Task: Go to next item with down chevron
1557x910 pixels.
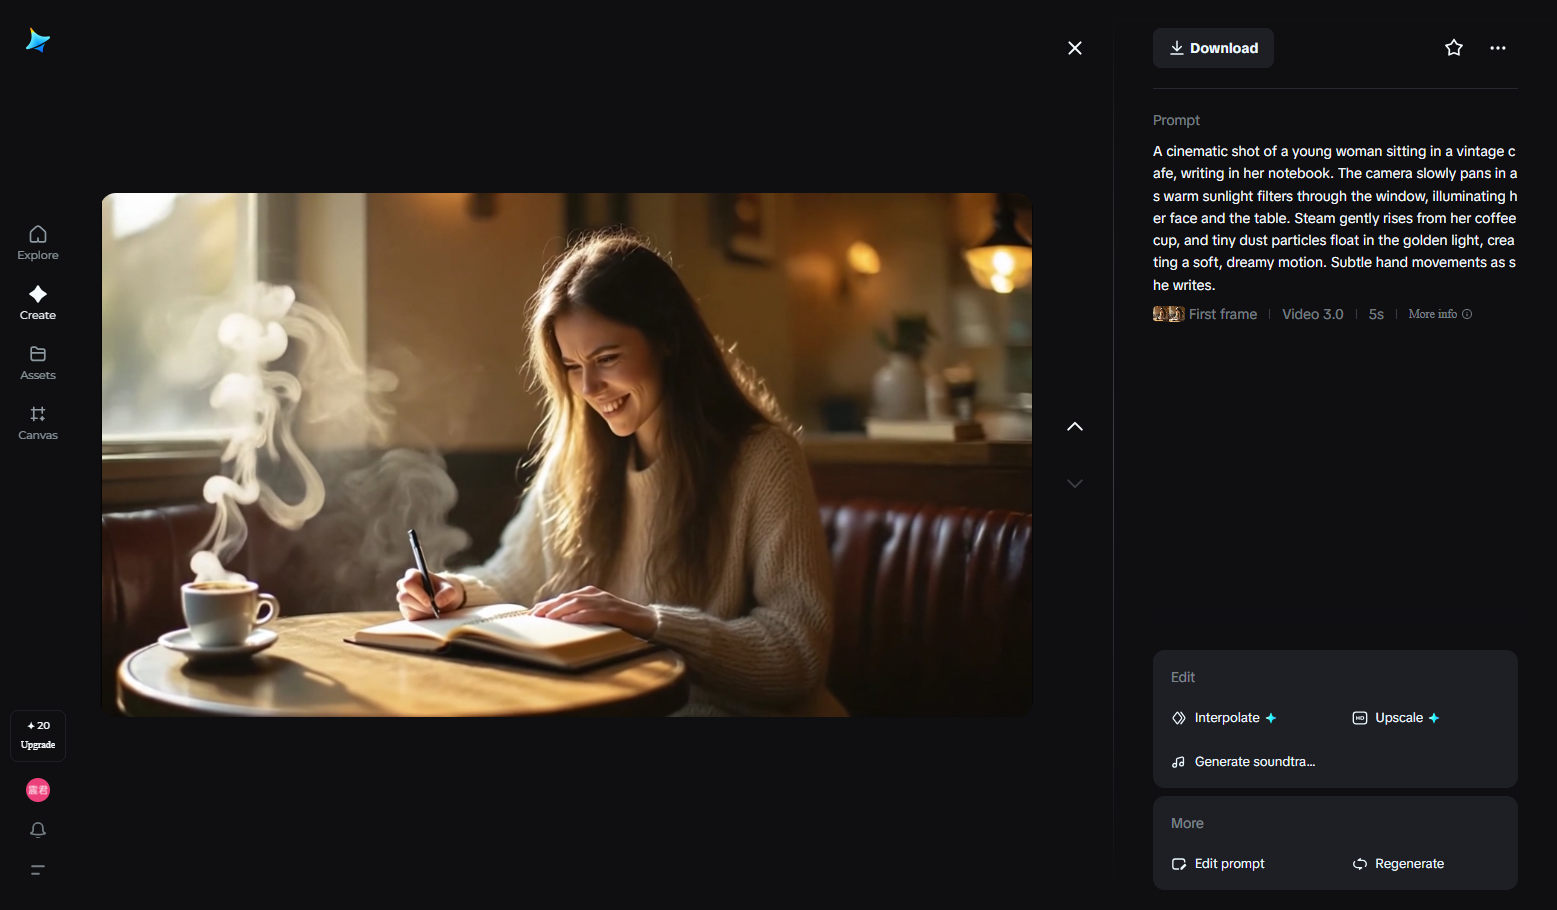Action: pos(1075,483)
